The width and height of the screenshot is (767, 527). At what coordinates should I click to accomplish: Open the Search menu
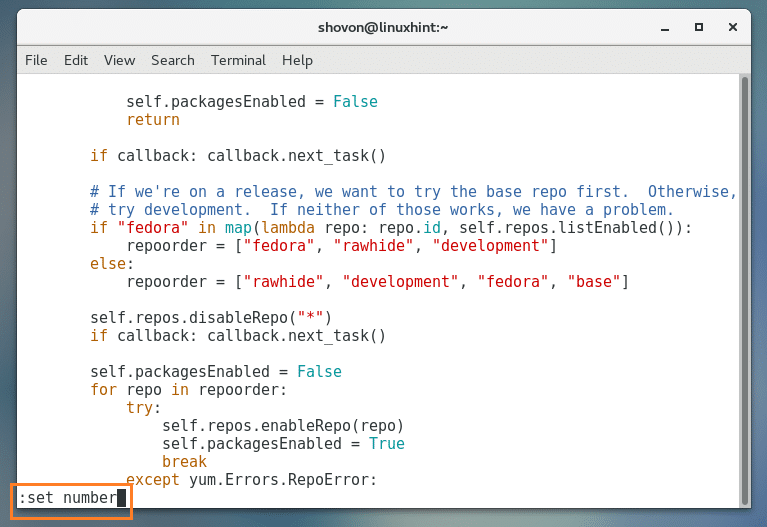click(x=172, y=60)
